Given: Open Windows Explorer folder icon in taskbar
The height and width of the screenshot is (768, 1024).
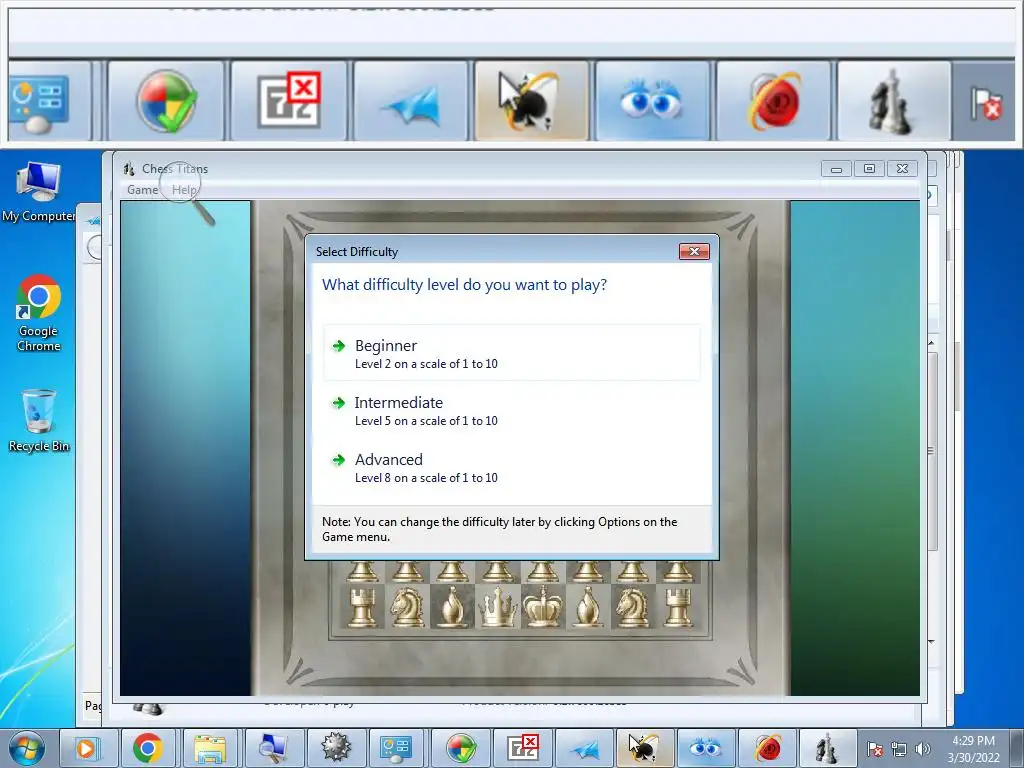Looking at the screenshot, I should click(210, 748).
